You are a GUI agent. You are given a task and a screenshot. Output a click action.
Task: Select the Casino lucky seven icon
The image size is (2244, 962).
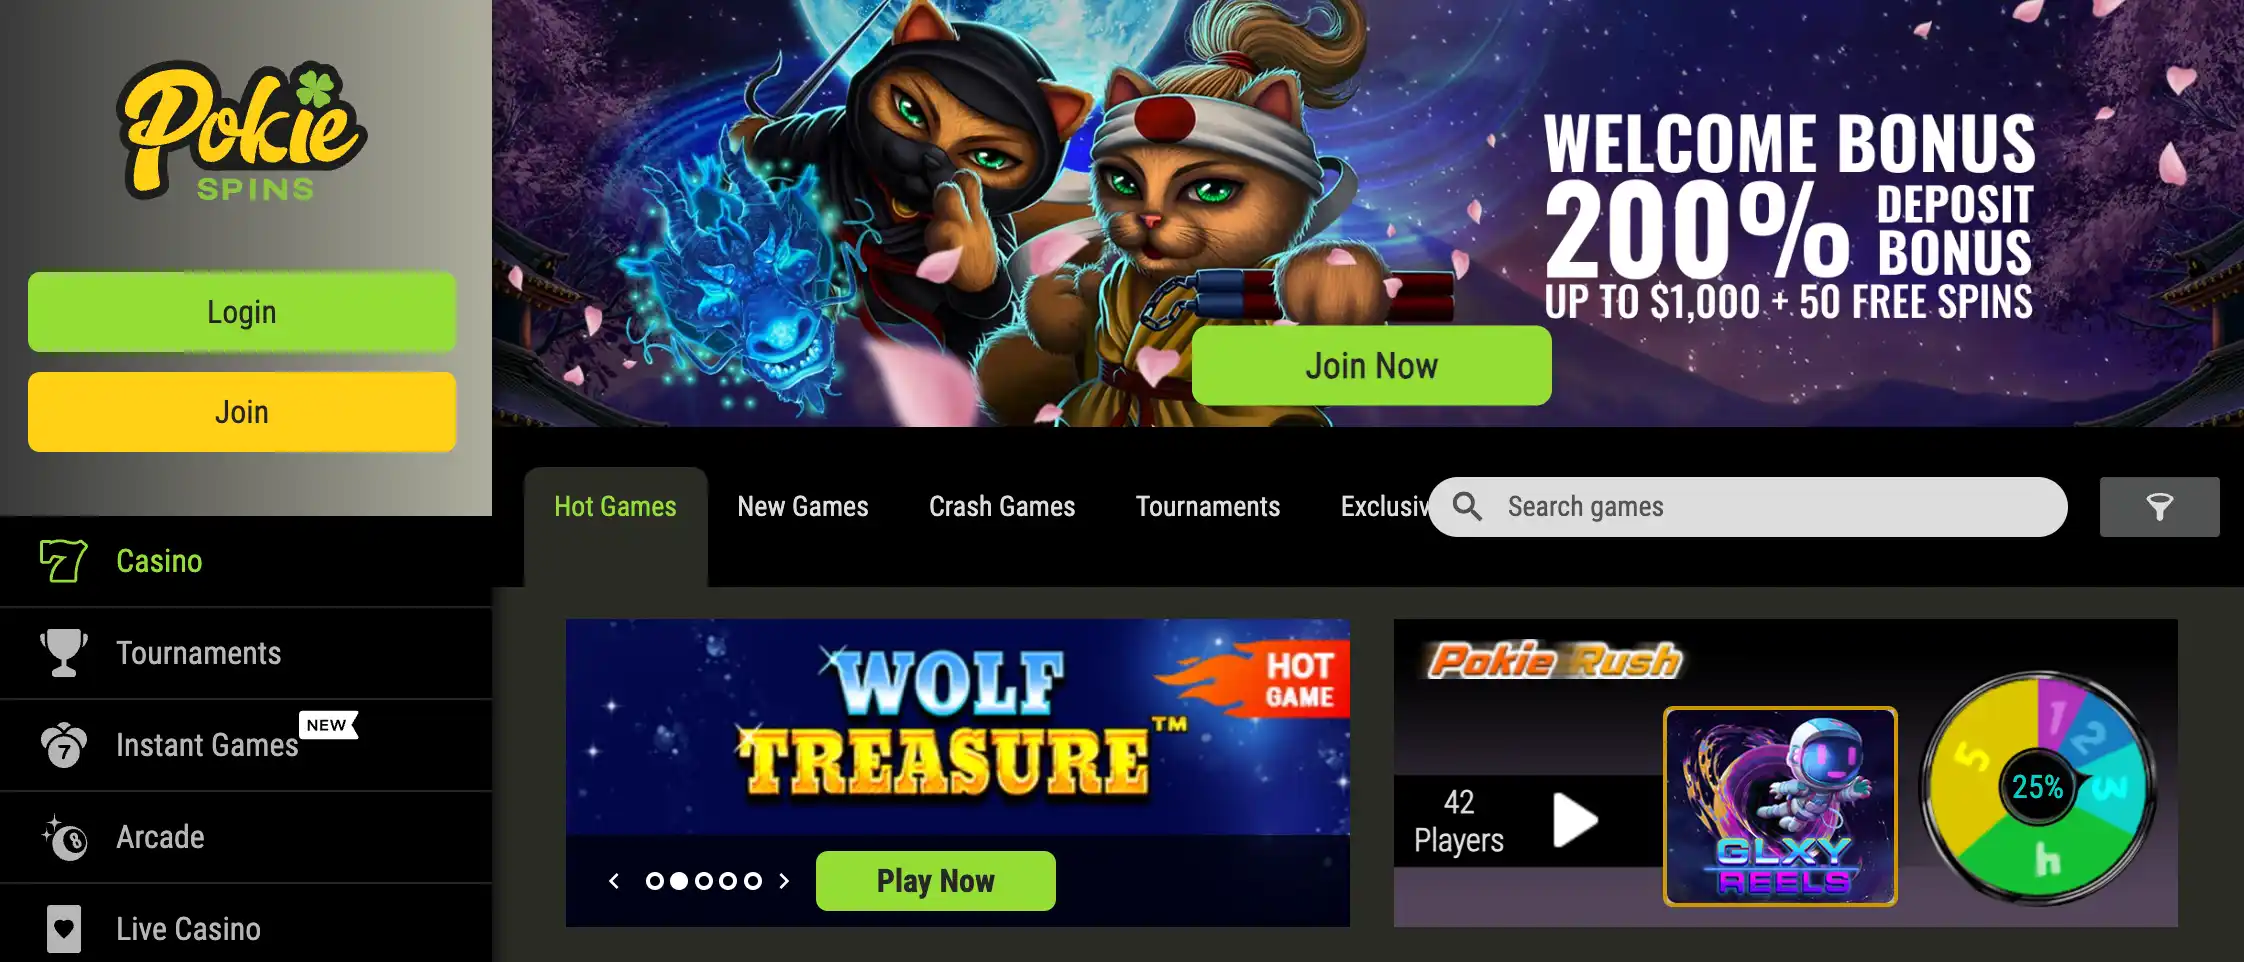(63, 561)
